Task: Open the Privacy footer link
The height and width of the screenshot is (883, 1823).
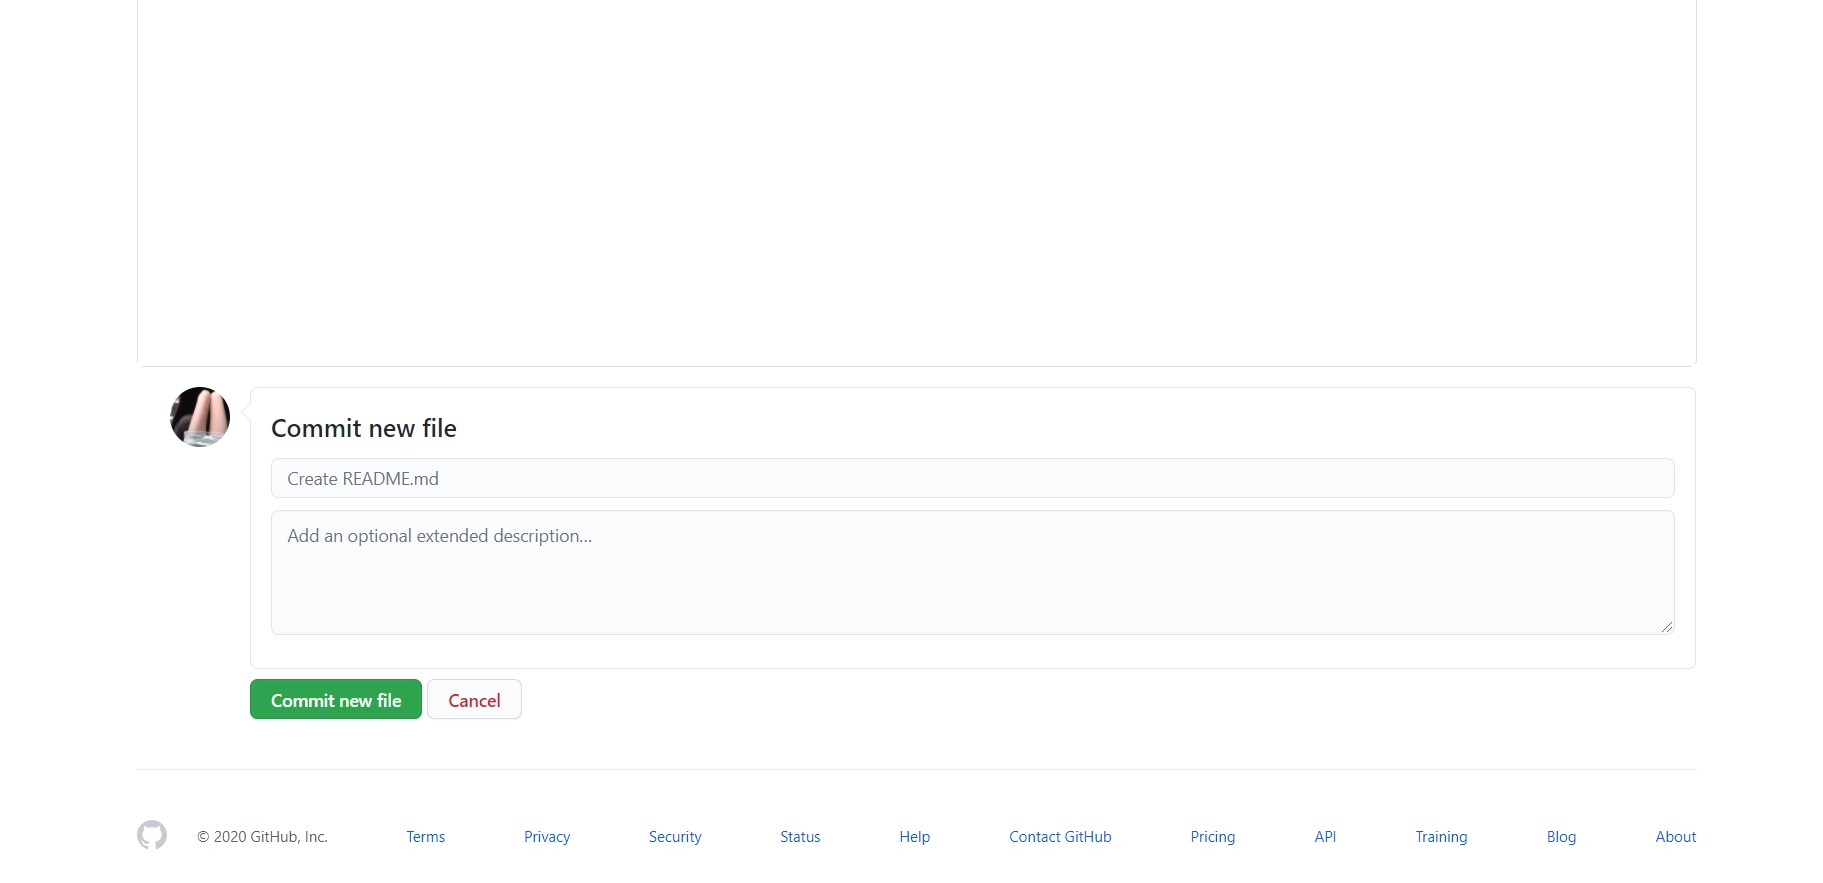Action: (x=547, y=837)
